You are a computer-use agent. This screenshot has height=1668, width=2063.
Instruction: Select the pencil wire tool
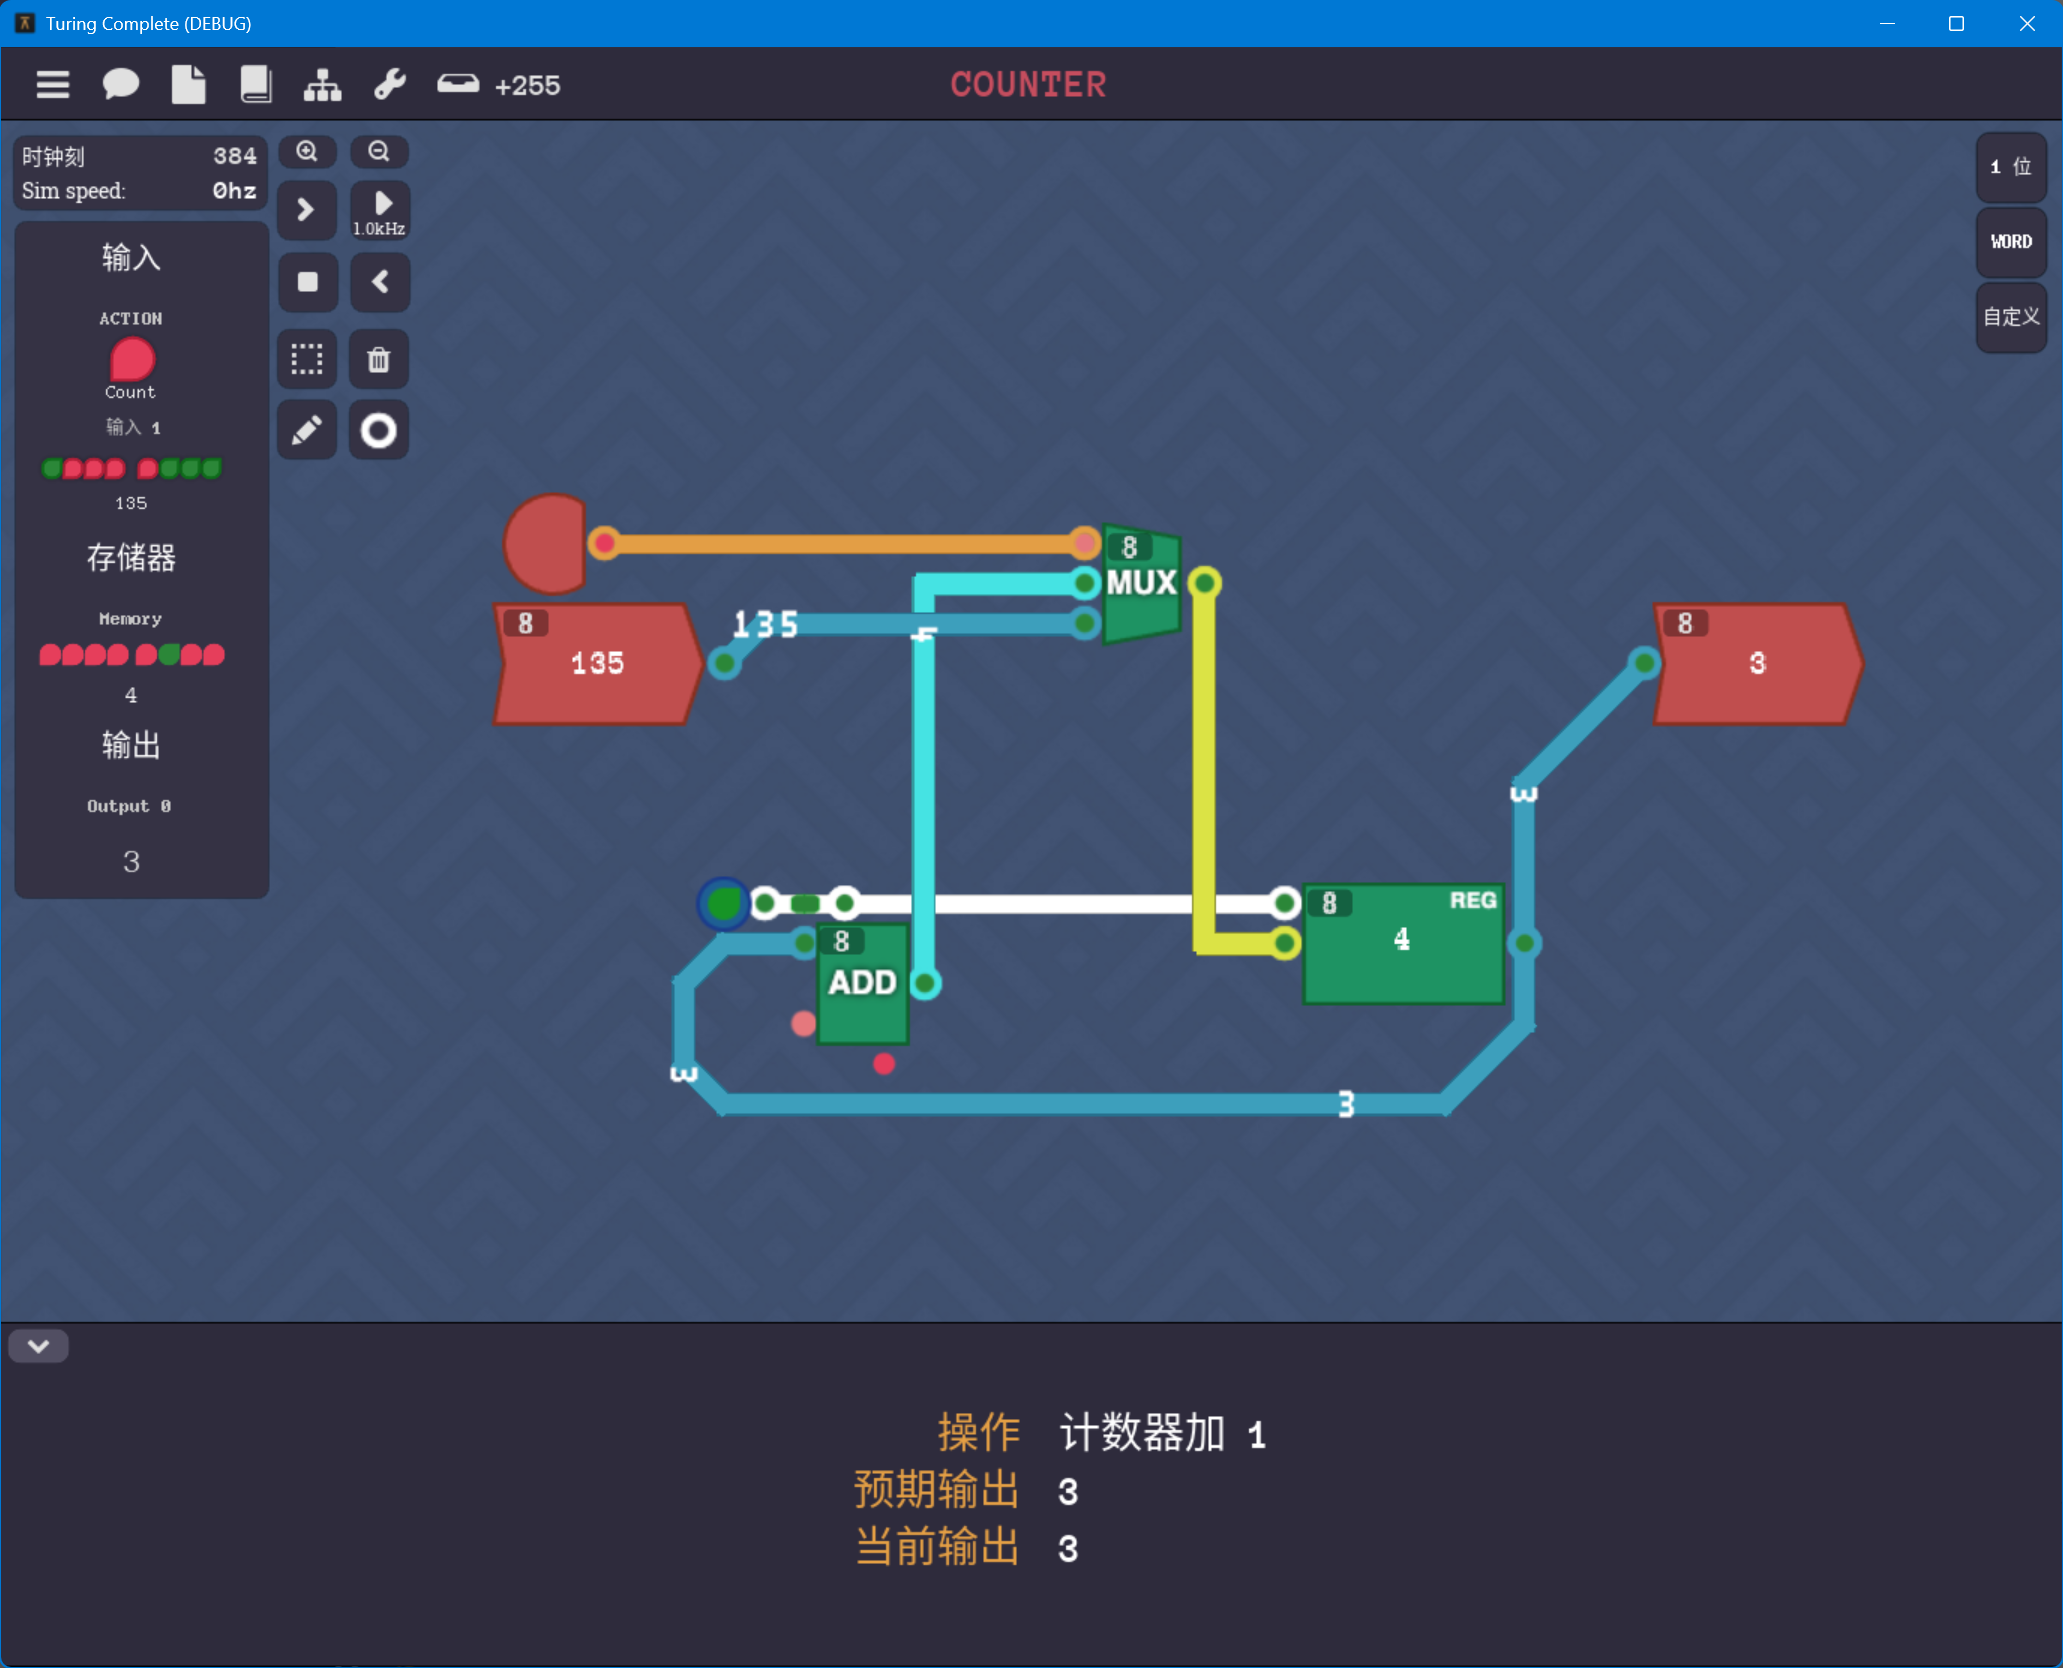coord(307,431)
